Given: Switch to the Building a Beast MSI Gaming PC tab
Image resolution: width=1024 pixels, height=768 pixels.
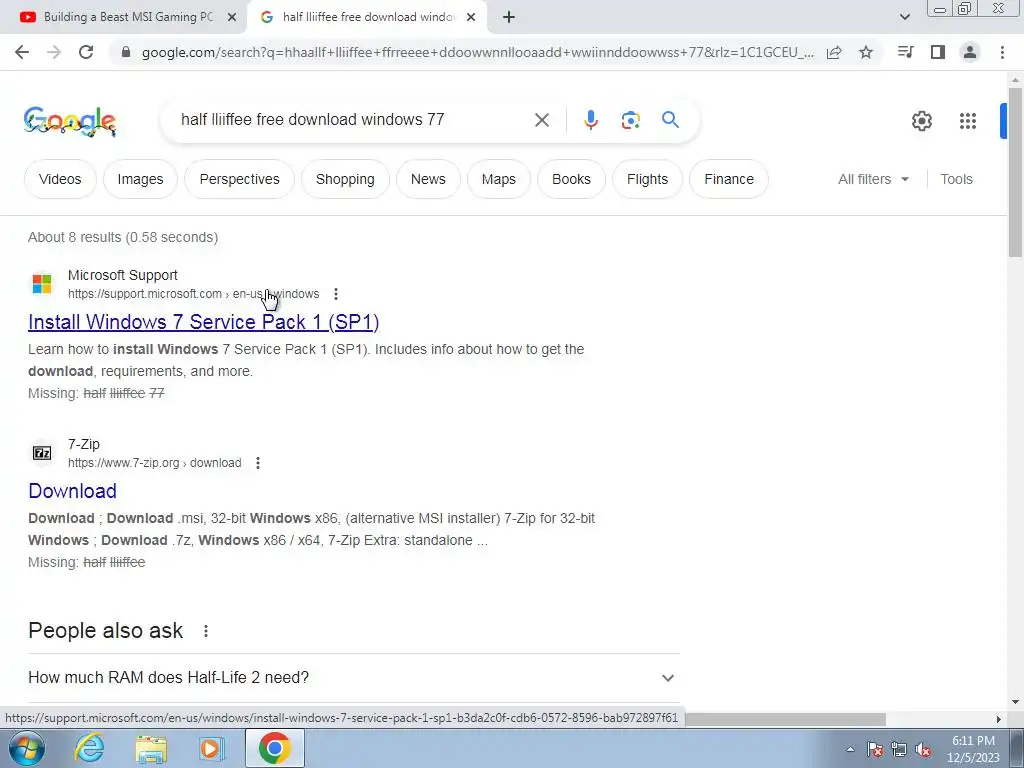Looking at the screenshot, I should point(124,18).
